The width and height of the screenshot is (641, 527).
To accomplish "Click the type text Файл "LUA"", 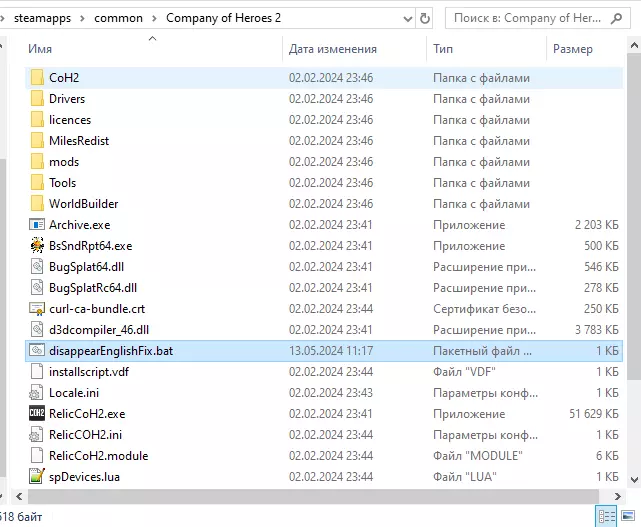I will coord(465,477).
